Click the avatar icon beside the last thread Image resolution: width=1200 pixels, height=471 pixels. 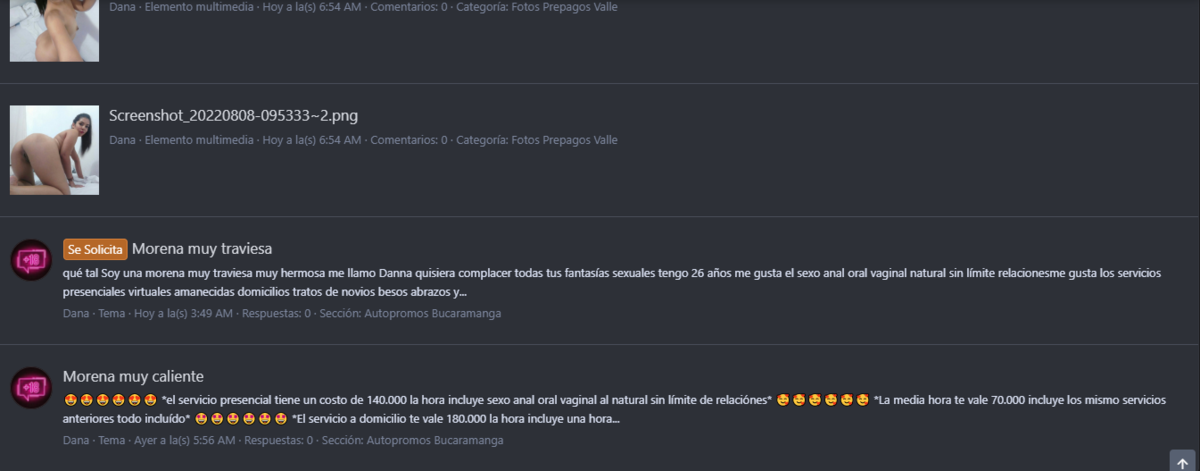[x=31, y=387]
